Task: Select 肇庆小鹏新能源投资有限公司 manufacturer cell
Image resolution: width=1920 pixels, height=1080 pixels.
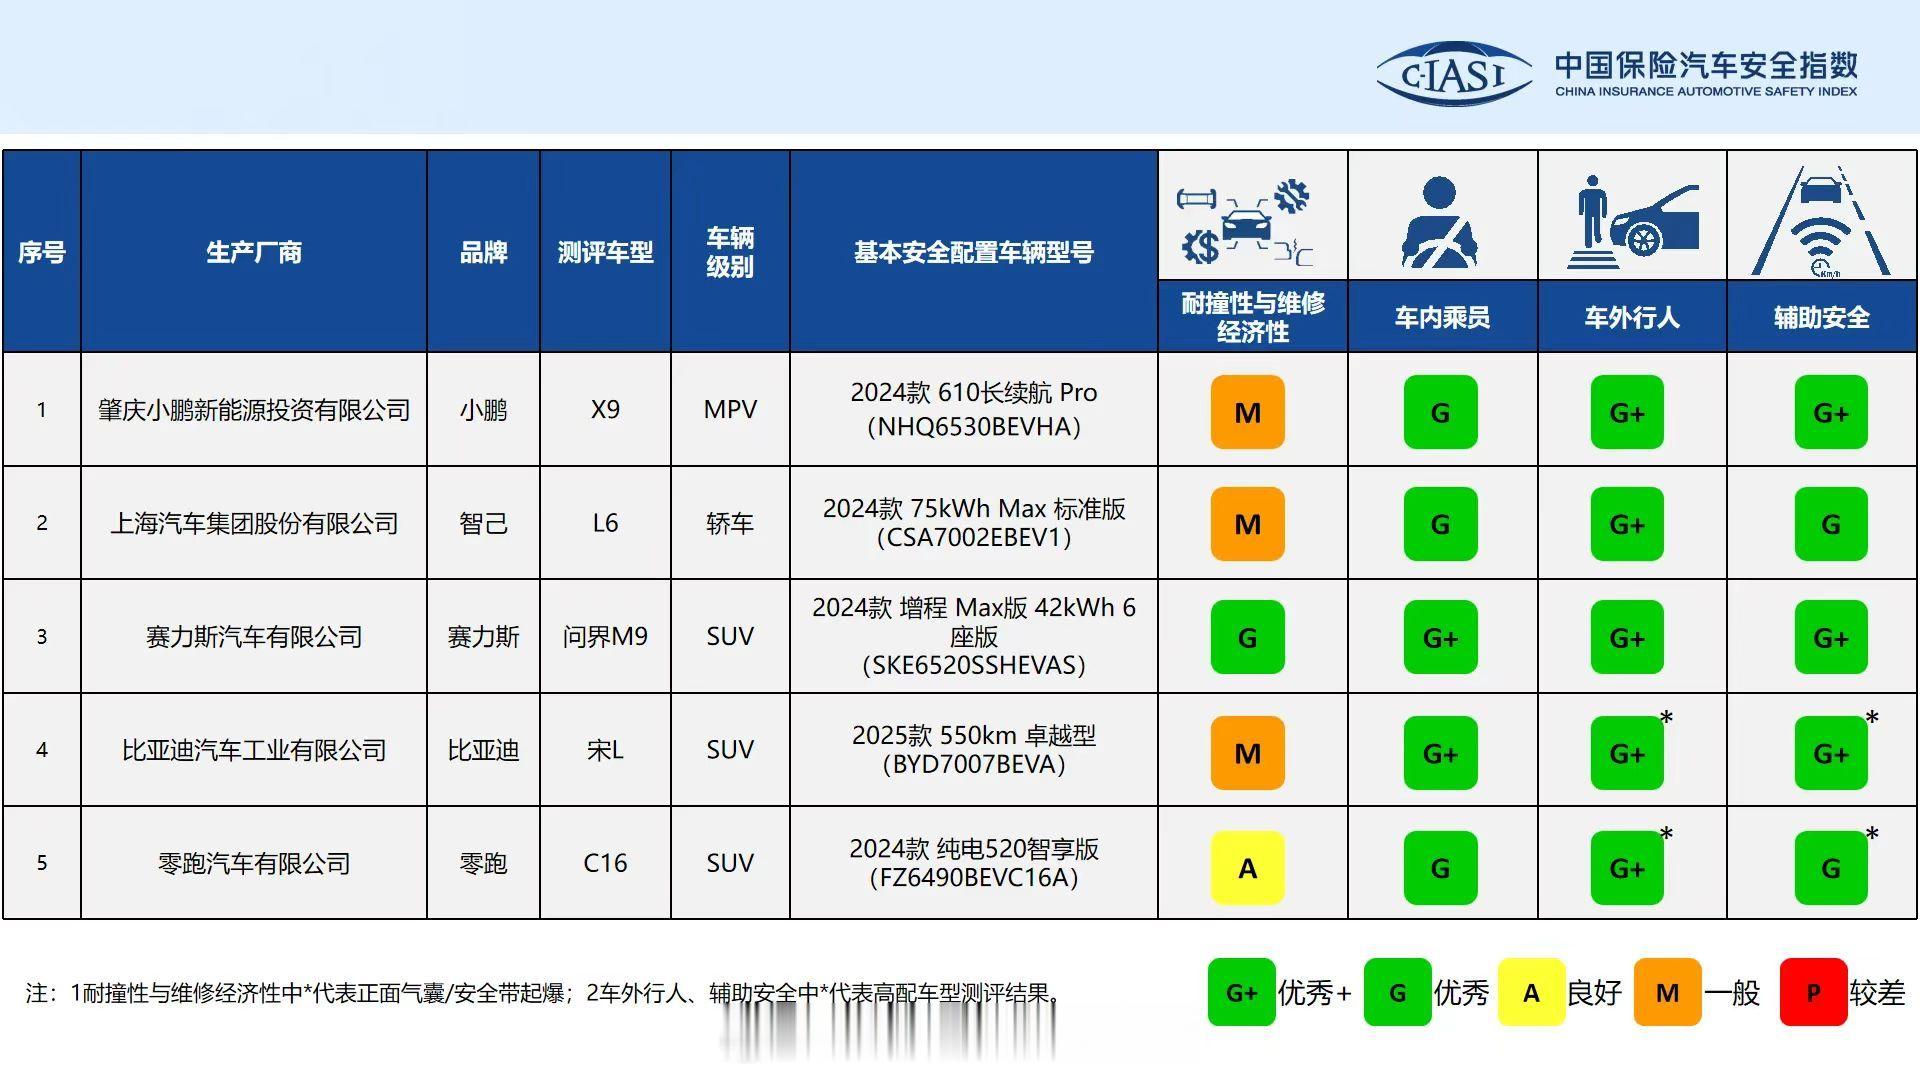Action: click(x=254, y=409)
